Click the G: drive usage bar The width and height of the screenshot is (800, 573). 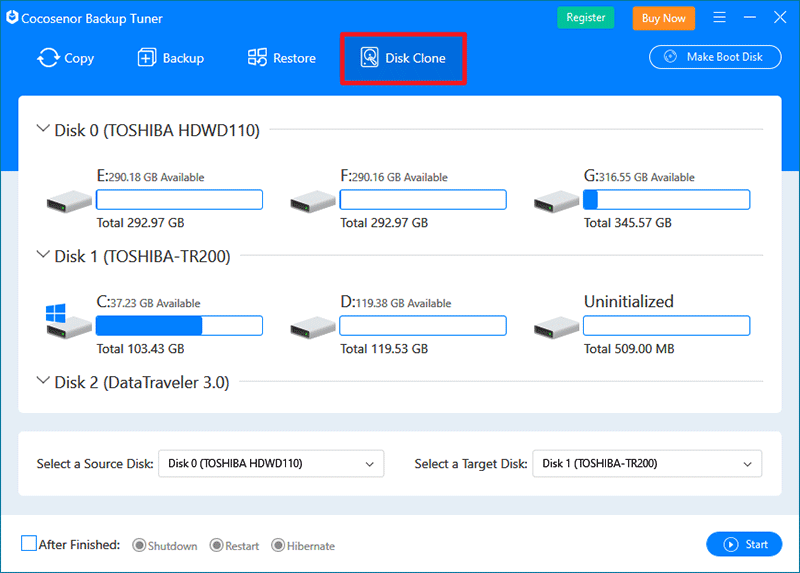667,200
